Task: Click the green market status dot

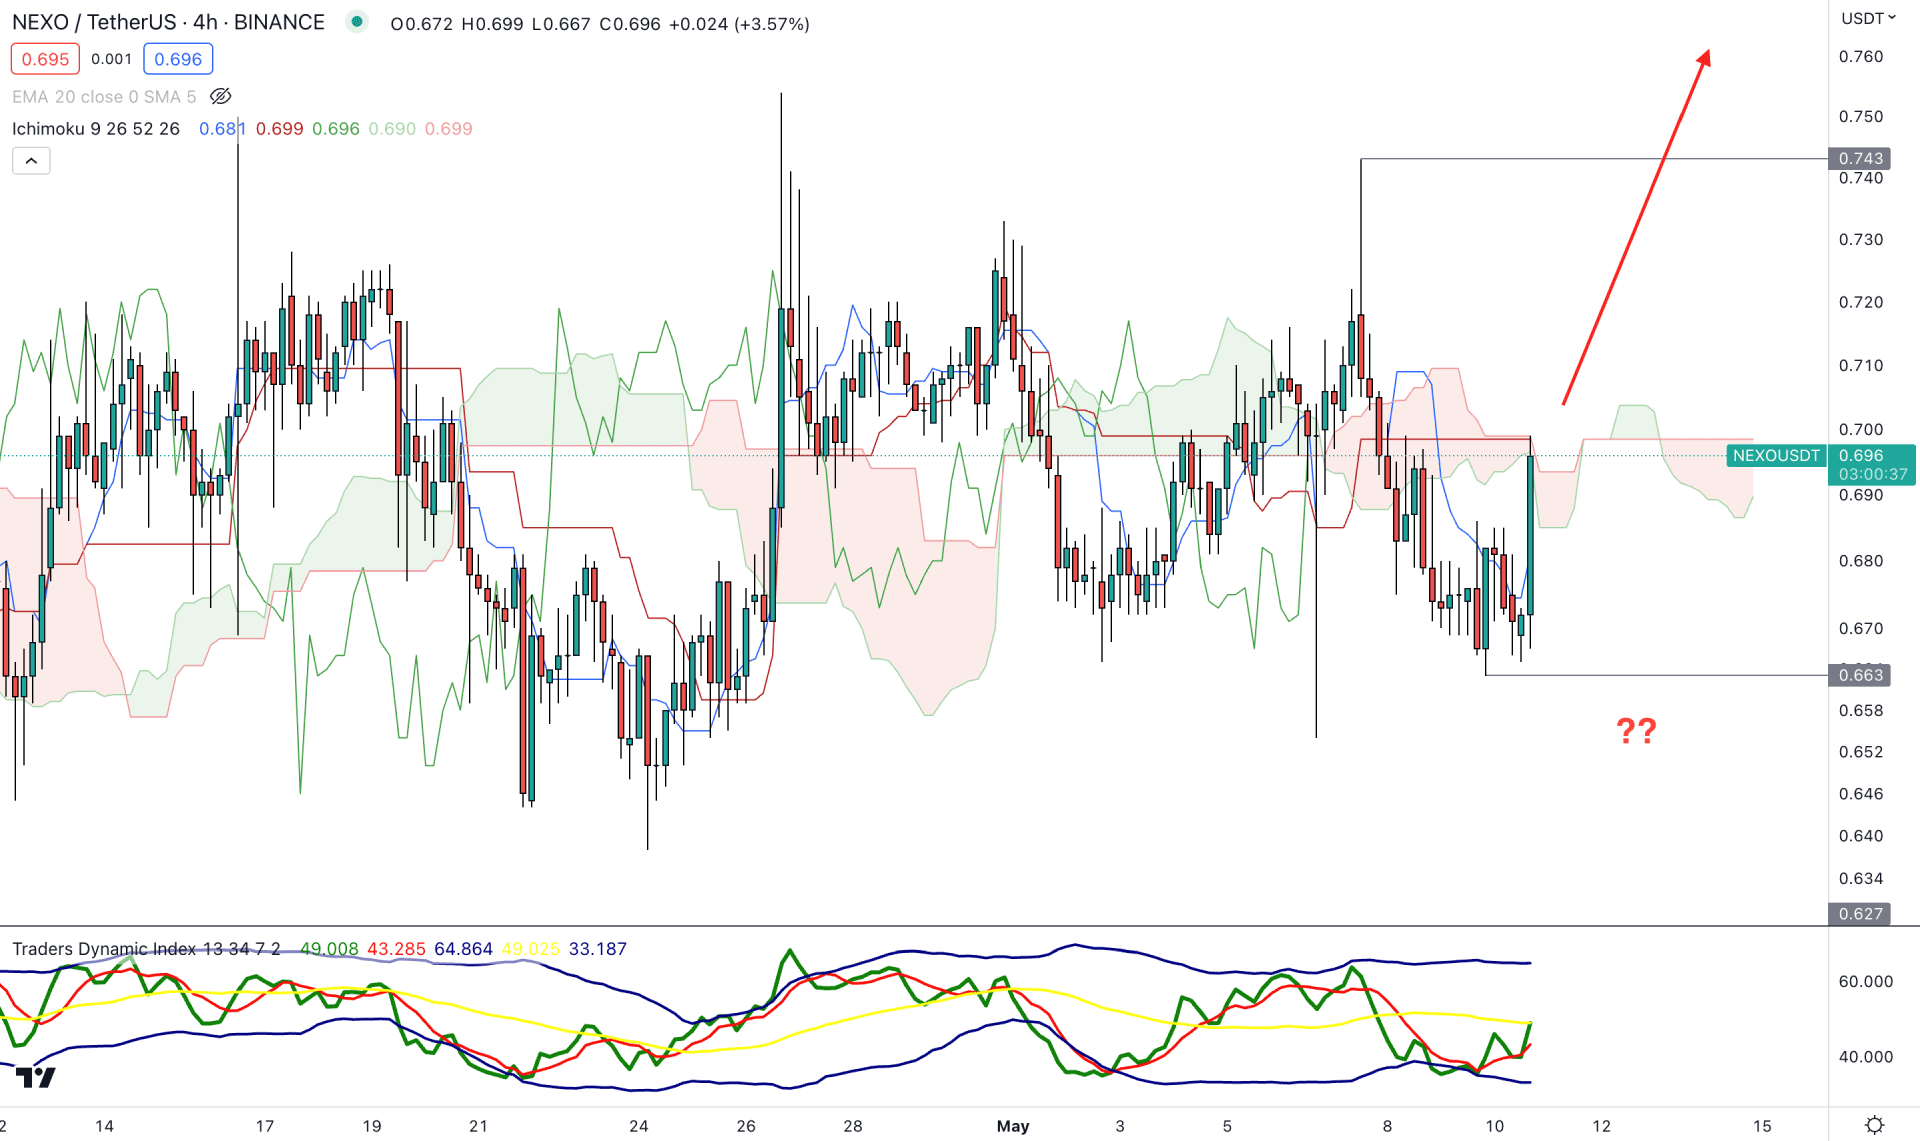Action: 357,22
